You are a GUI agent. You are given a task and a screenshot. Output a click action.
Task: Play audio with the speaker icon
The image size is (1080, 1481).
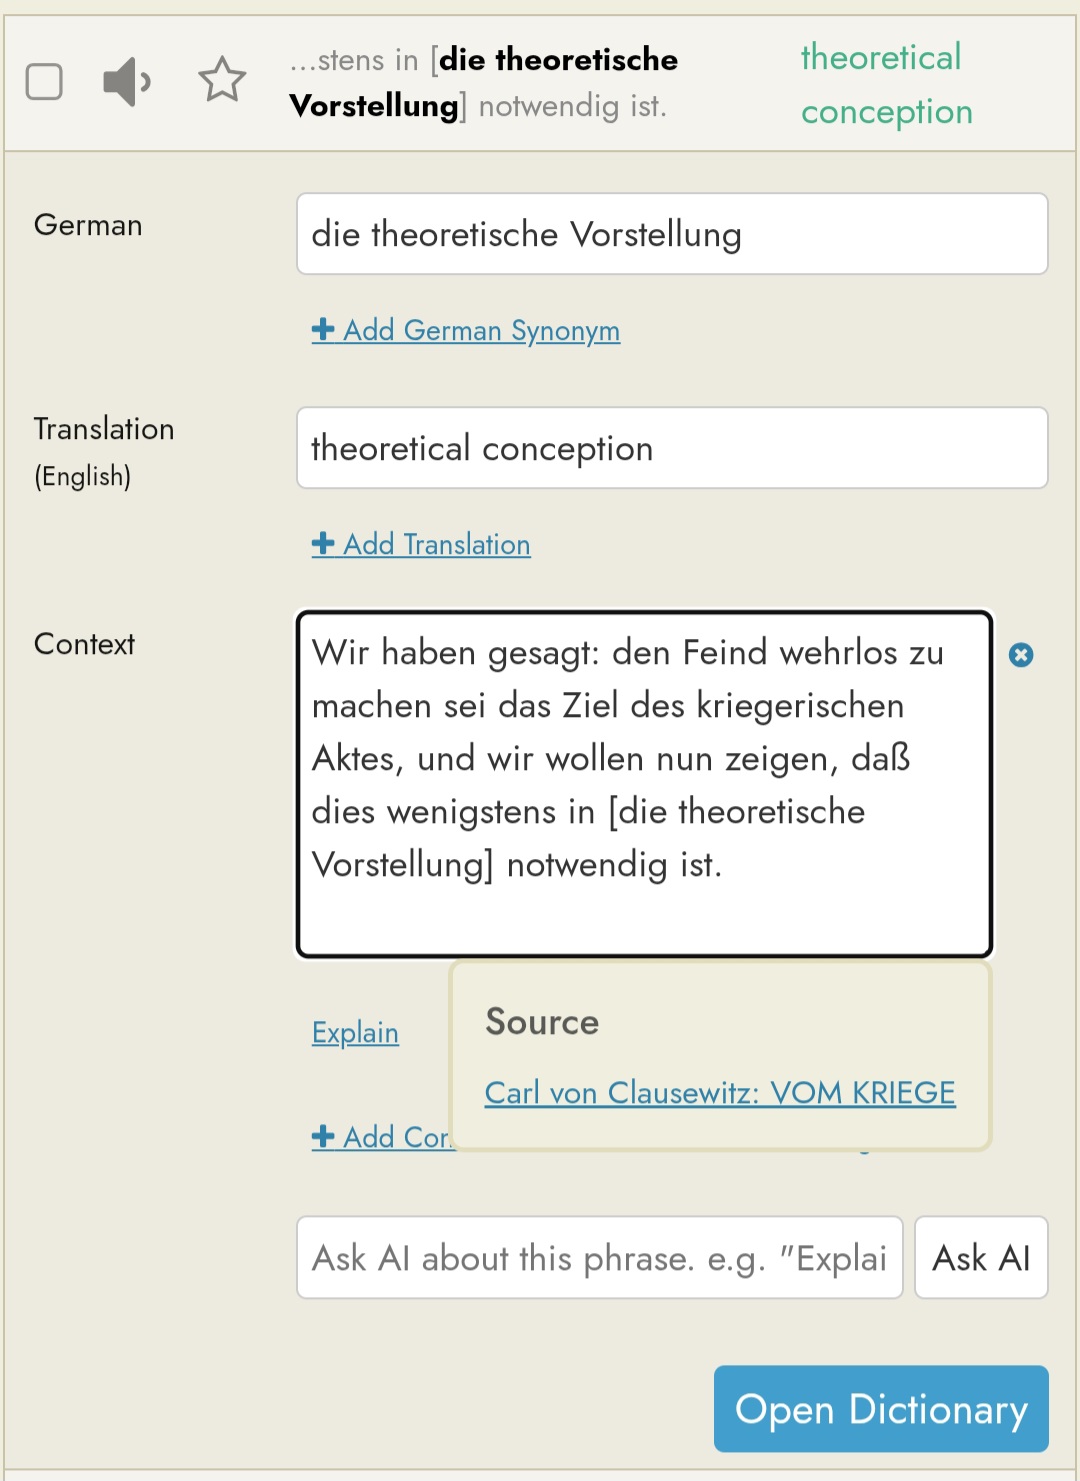pyautogui.click(x=127, y=82)
